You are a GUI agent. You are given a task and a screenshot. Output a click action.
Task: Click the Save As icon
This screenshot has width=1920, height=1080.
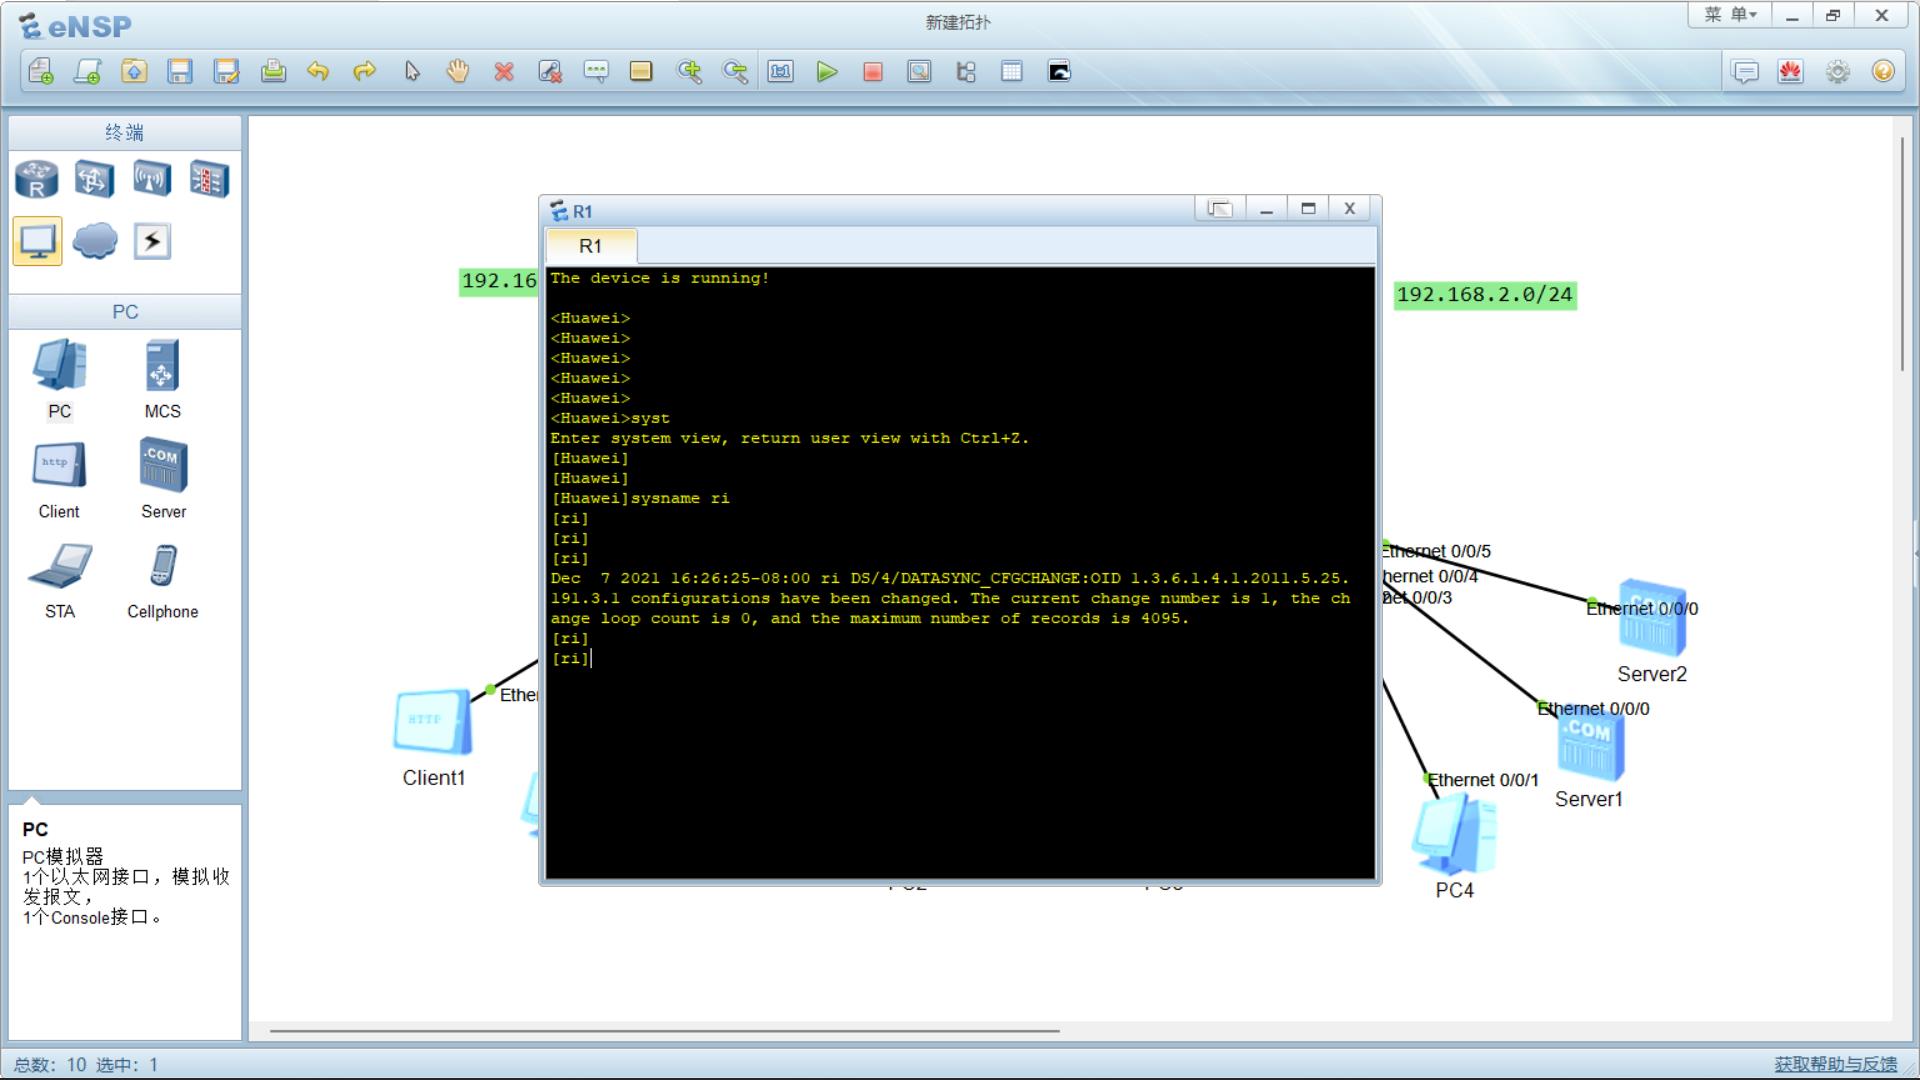(x=227, y=71)
